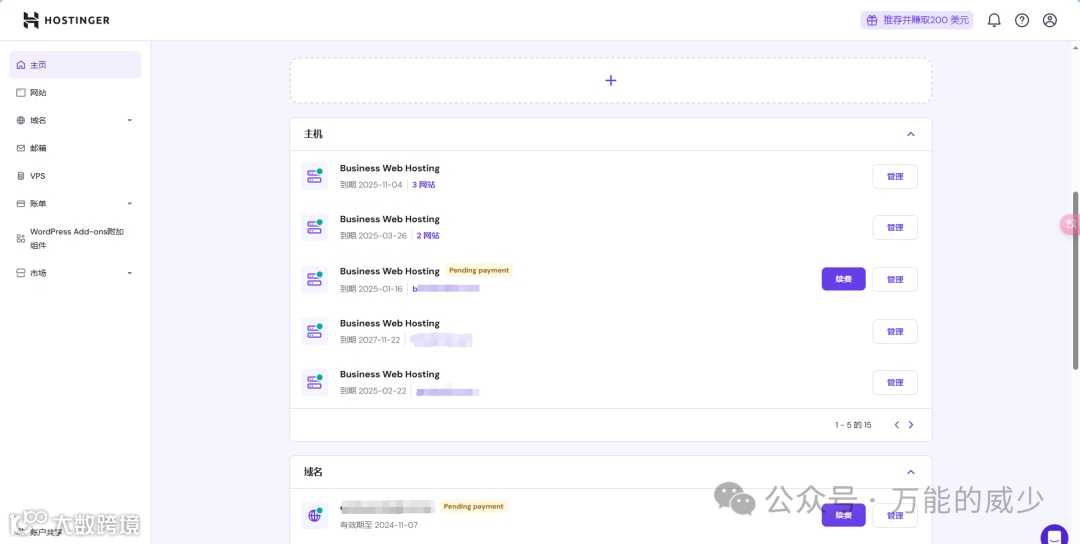Click 到期 2027-11-22 text
Screen dimensions: 1080x544
pos(371,339)
